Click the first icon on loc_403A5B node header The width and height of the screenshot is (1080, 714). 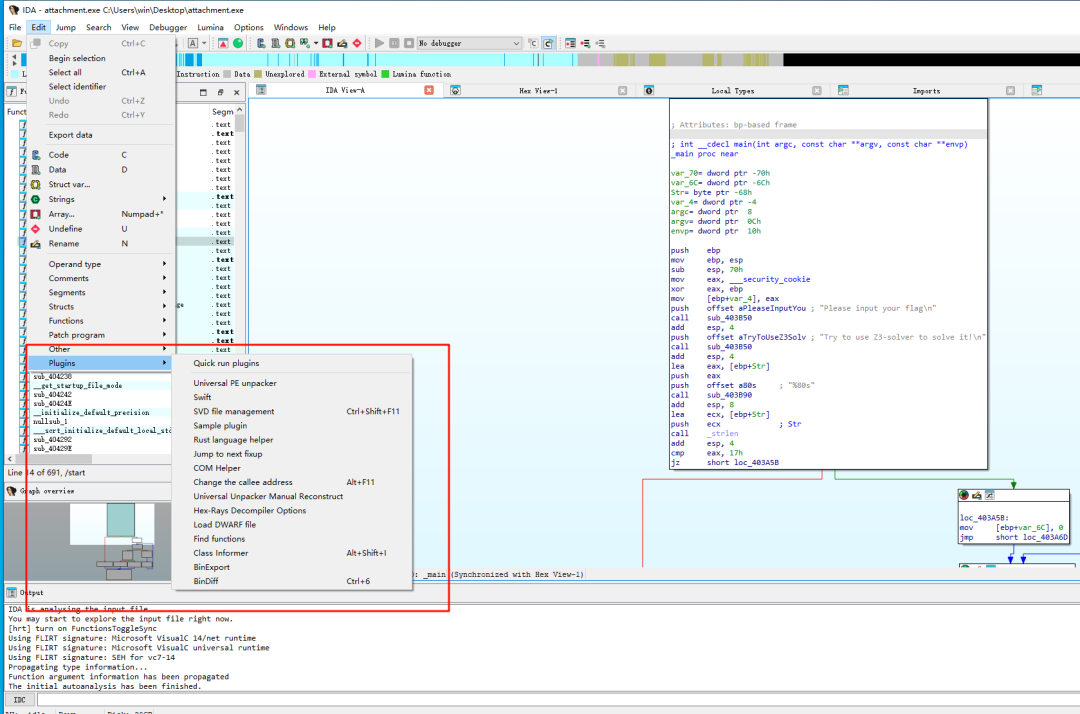tap(964, 495)
